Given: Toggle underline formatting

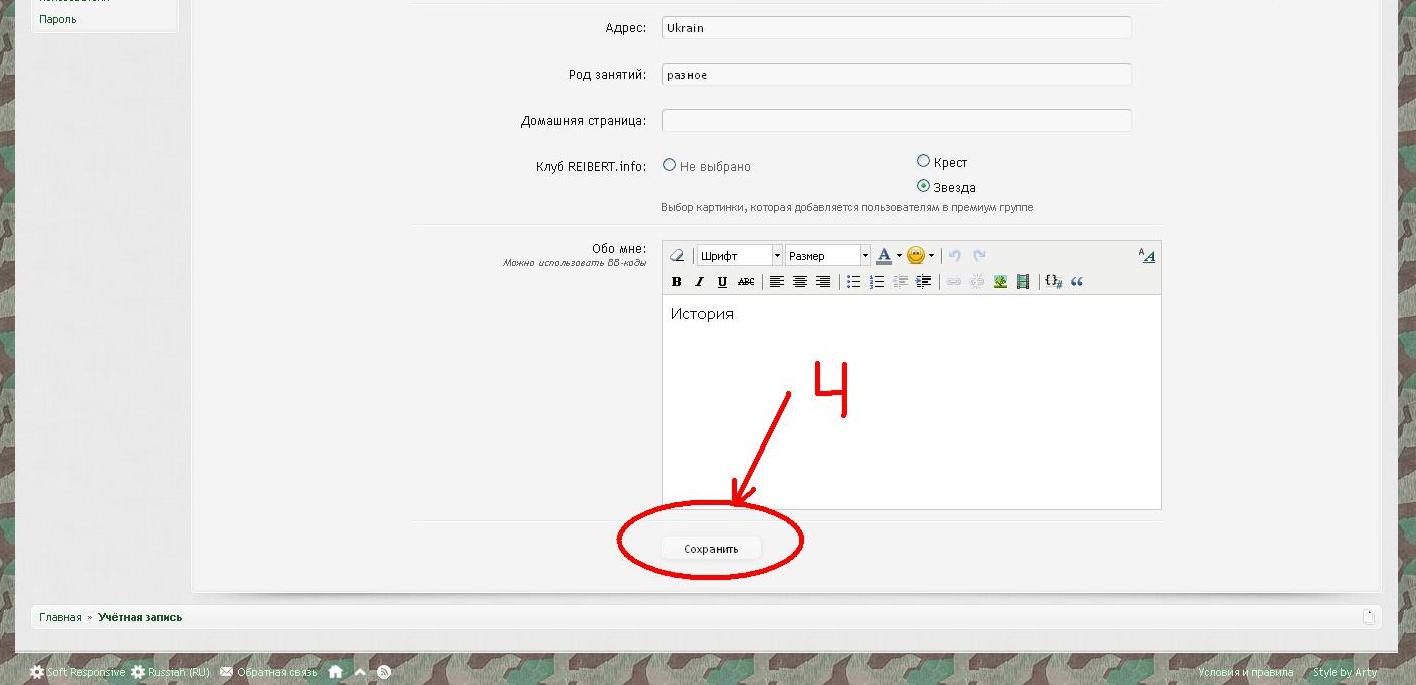Looking at the screenshot, I should (723, 282).
